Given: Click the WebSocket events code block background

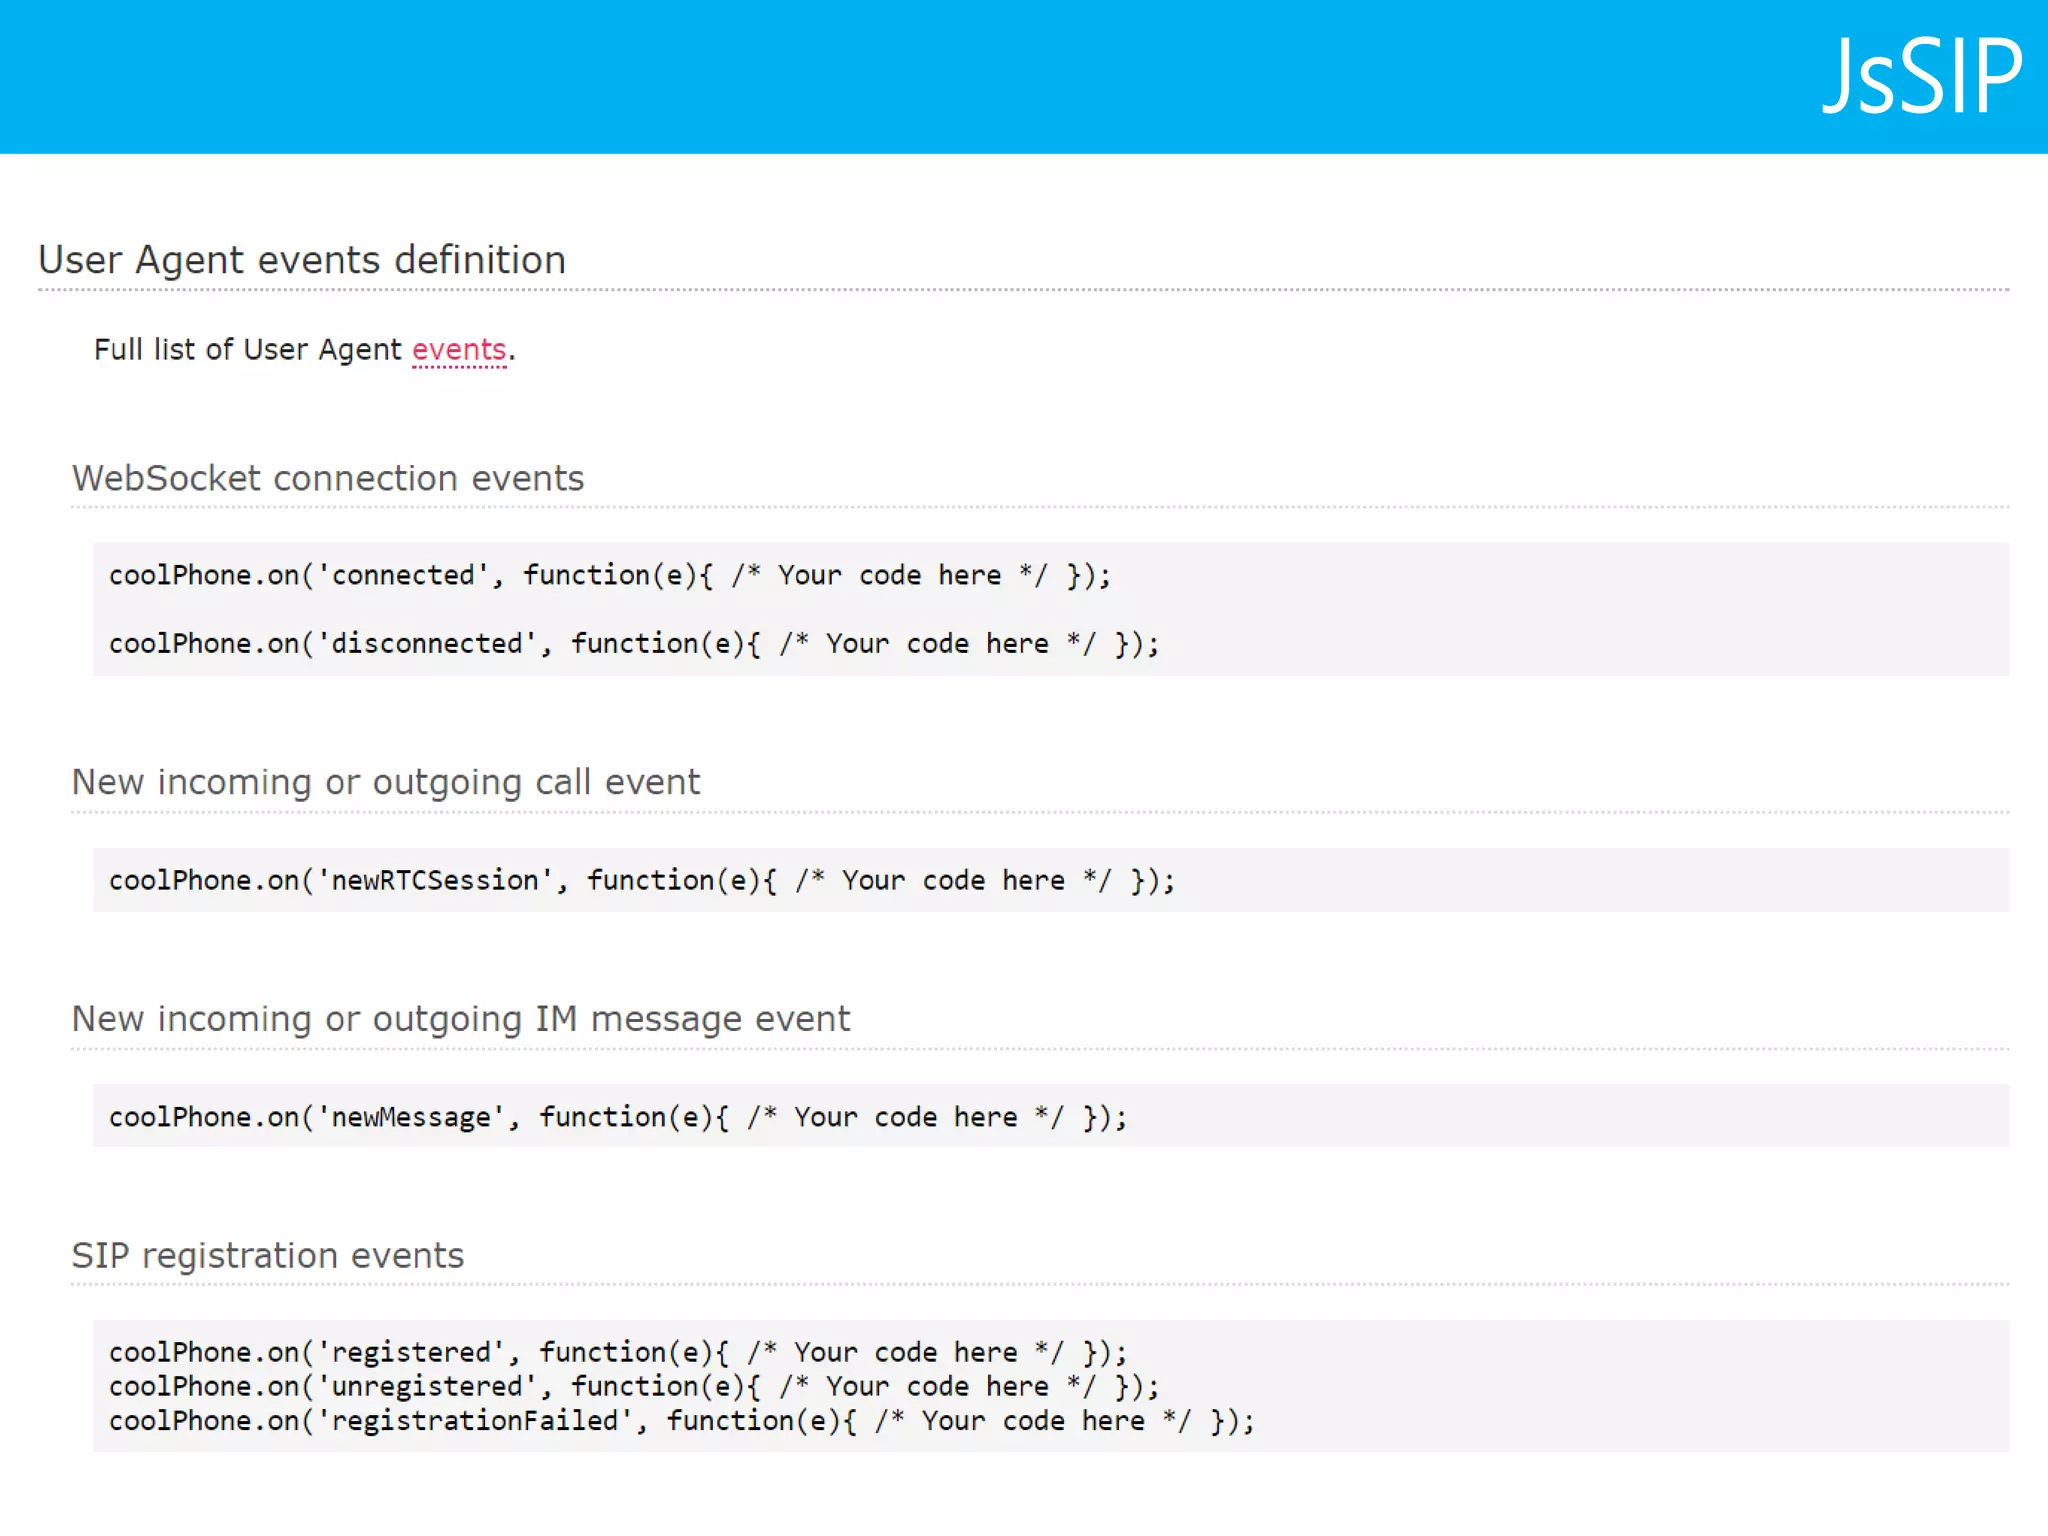Looking at the screenshot, I should pos(1600,608).
